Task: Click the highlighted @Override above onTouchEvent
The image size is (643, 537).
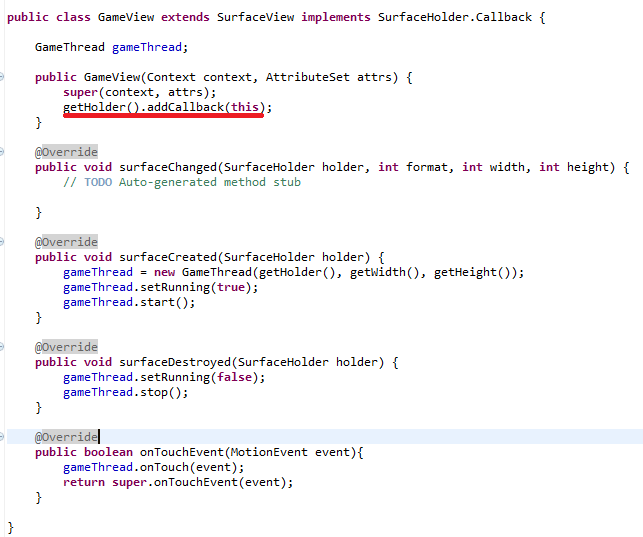Action: [66, 437]
